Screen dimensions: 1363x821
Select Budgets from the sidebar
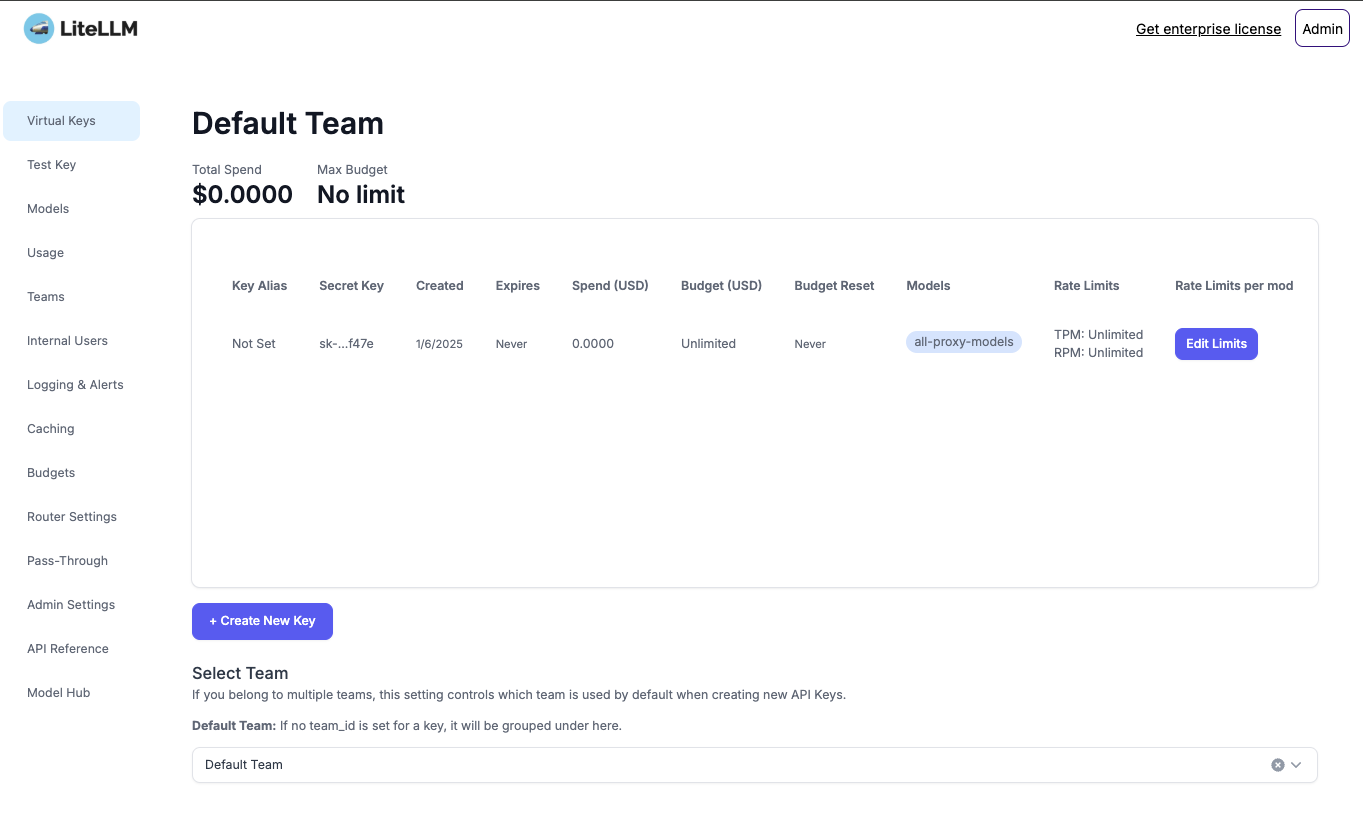51,473
